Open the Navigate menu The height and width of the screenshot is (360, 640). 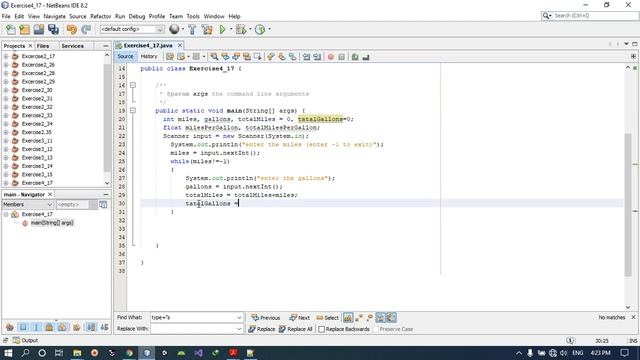[54, 16]
